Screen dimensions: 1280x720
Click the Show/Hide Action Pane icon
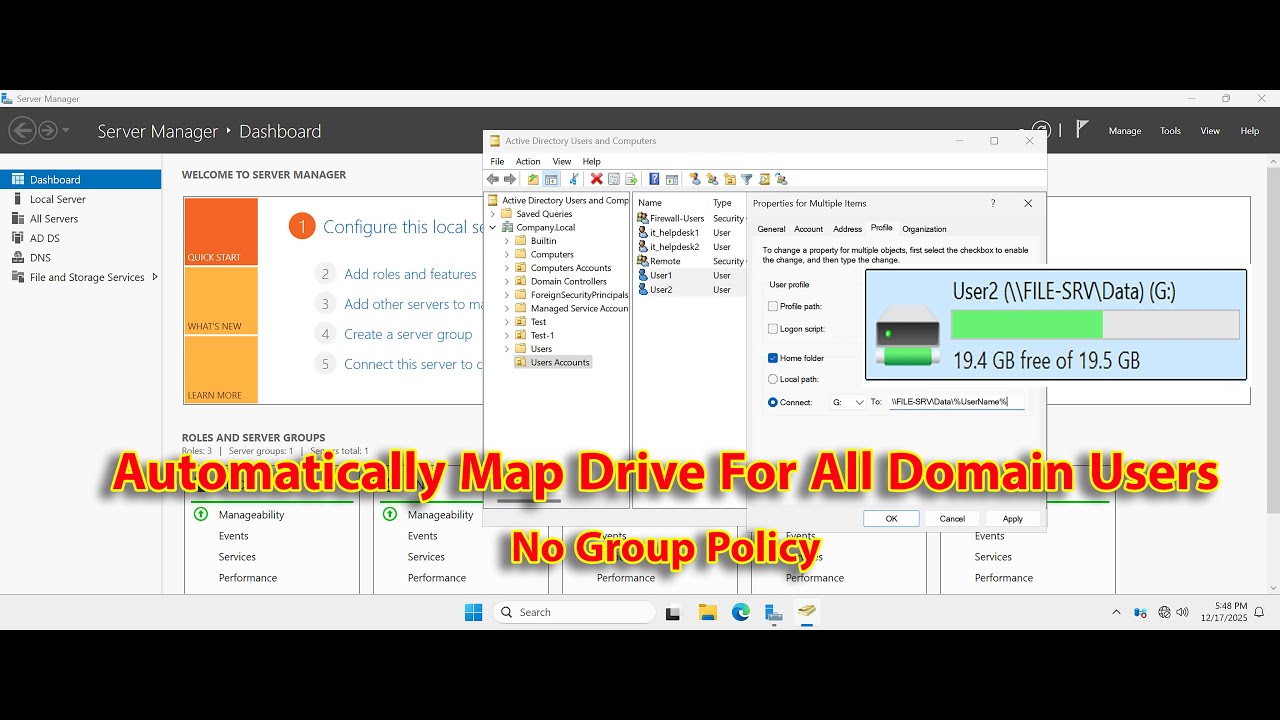[x=672, y=179]
